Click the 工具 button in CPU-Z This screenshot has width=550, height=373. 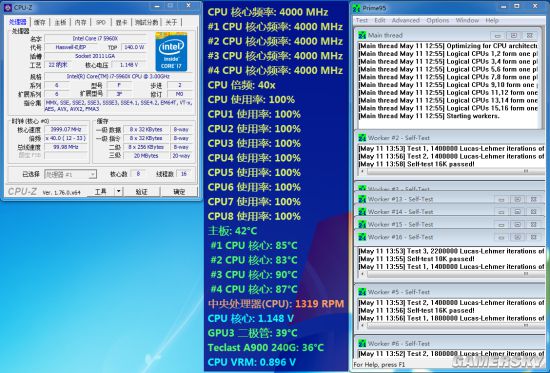(x=101, y=192)
